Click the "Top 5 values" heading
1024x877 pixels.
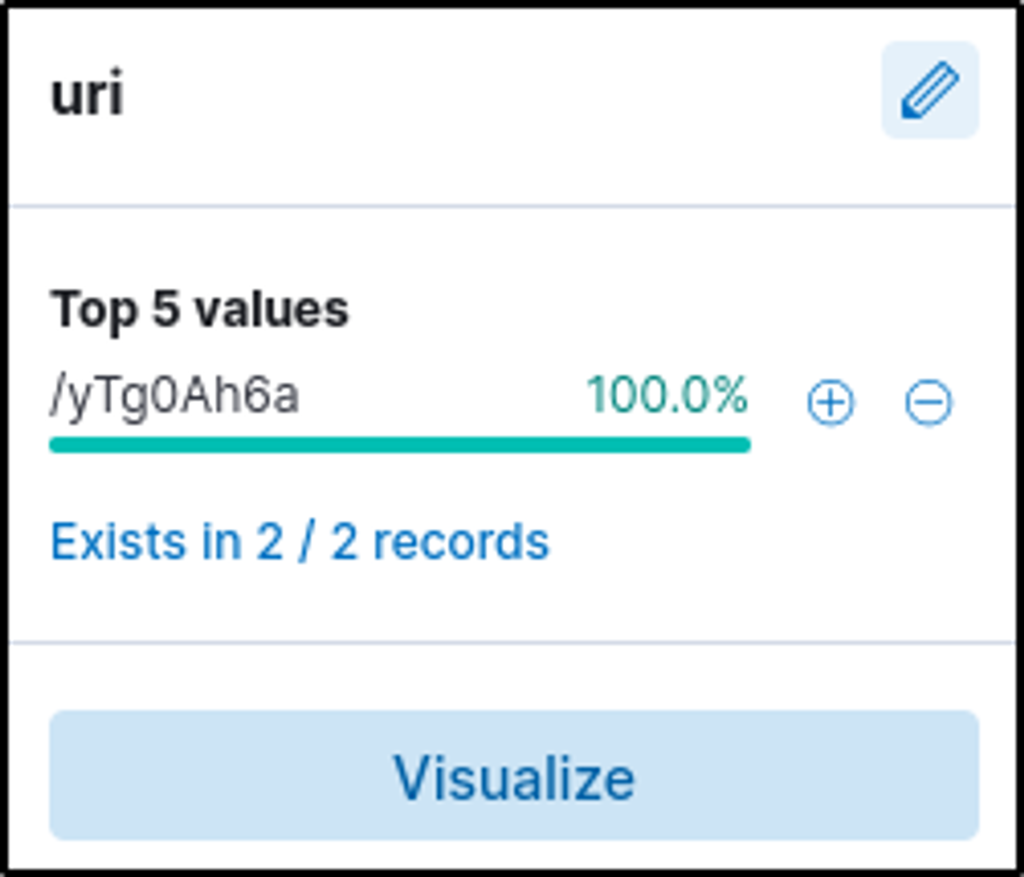pyautogui.click(x=200, y=309)
